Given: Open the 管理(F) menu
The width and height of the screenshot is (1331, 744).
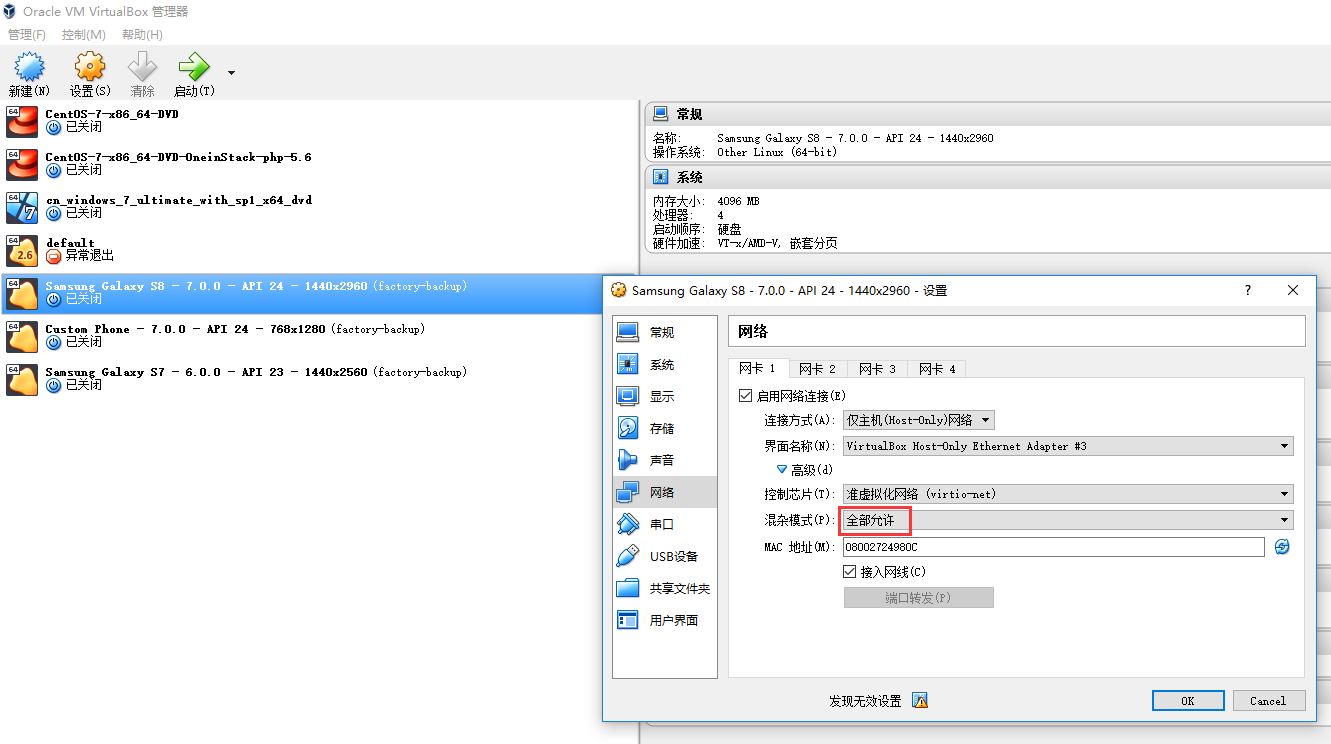Looking at the screenshot, I should pos(27,35).
